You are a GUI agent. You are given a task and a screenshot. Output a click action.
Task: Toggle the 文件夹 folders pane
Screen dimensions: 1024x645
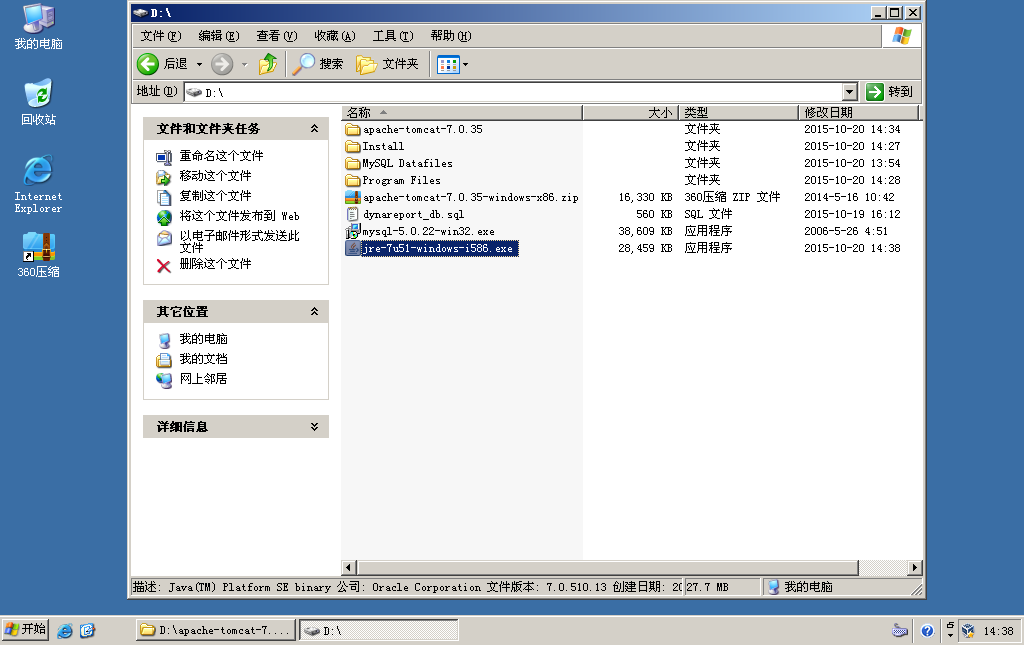(387, 64)
